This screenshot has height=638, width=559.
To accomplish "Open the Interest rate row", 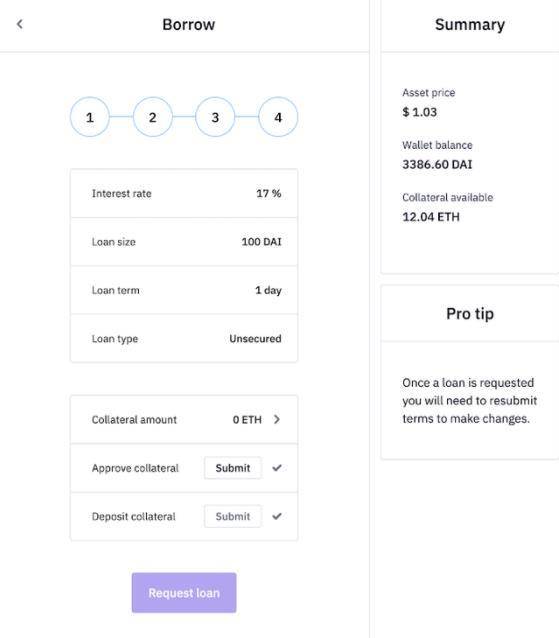I will coord(184,194).
